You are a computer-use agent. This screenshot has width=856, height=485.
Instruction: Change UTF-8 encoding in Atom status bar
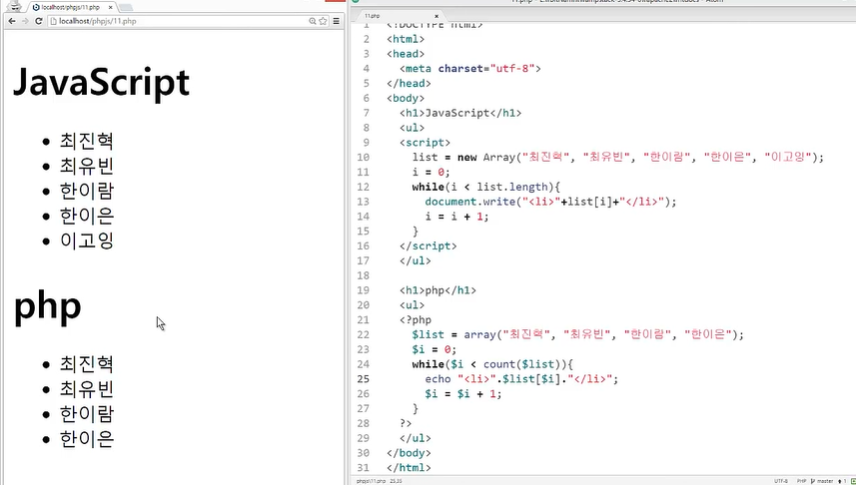(781, 481)
